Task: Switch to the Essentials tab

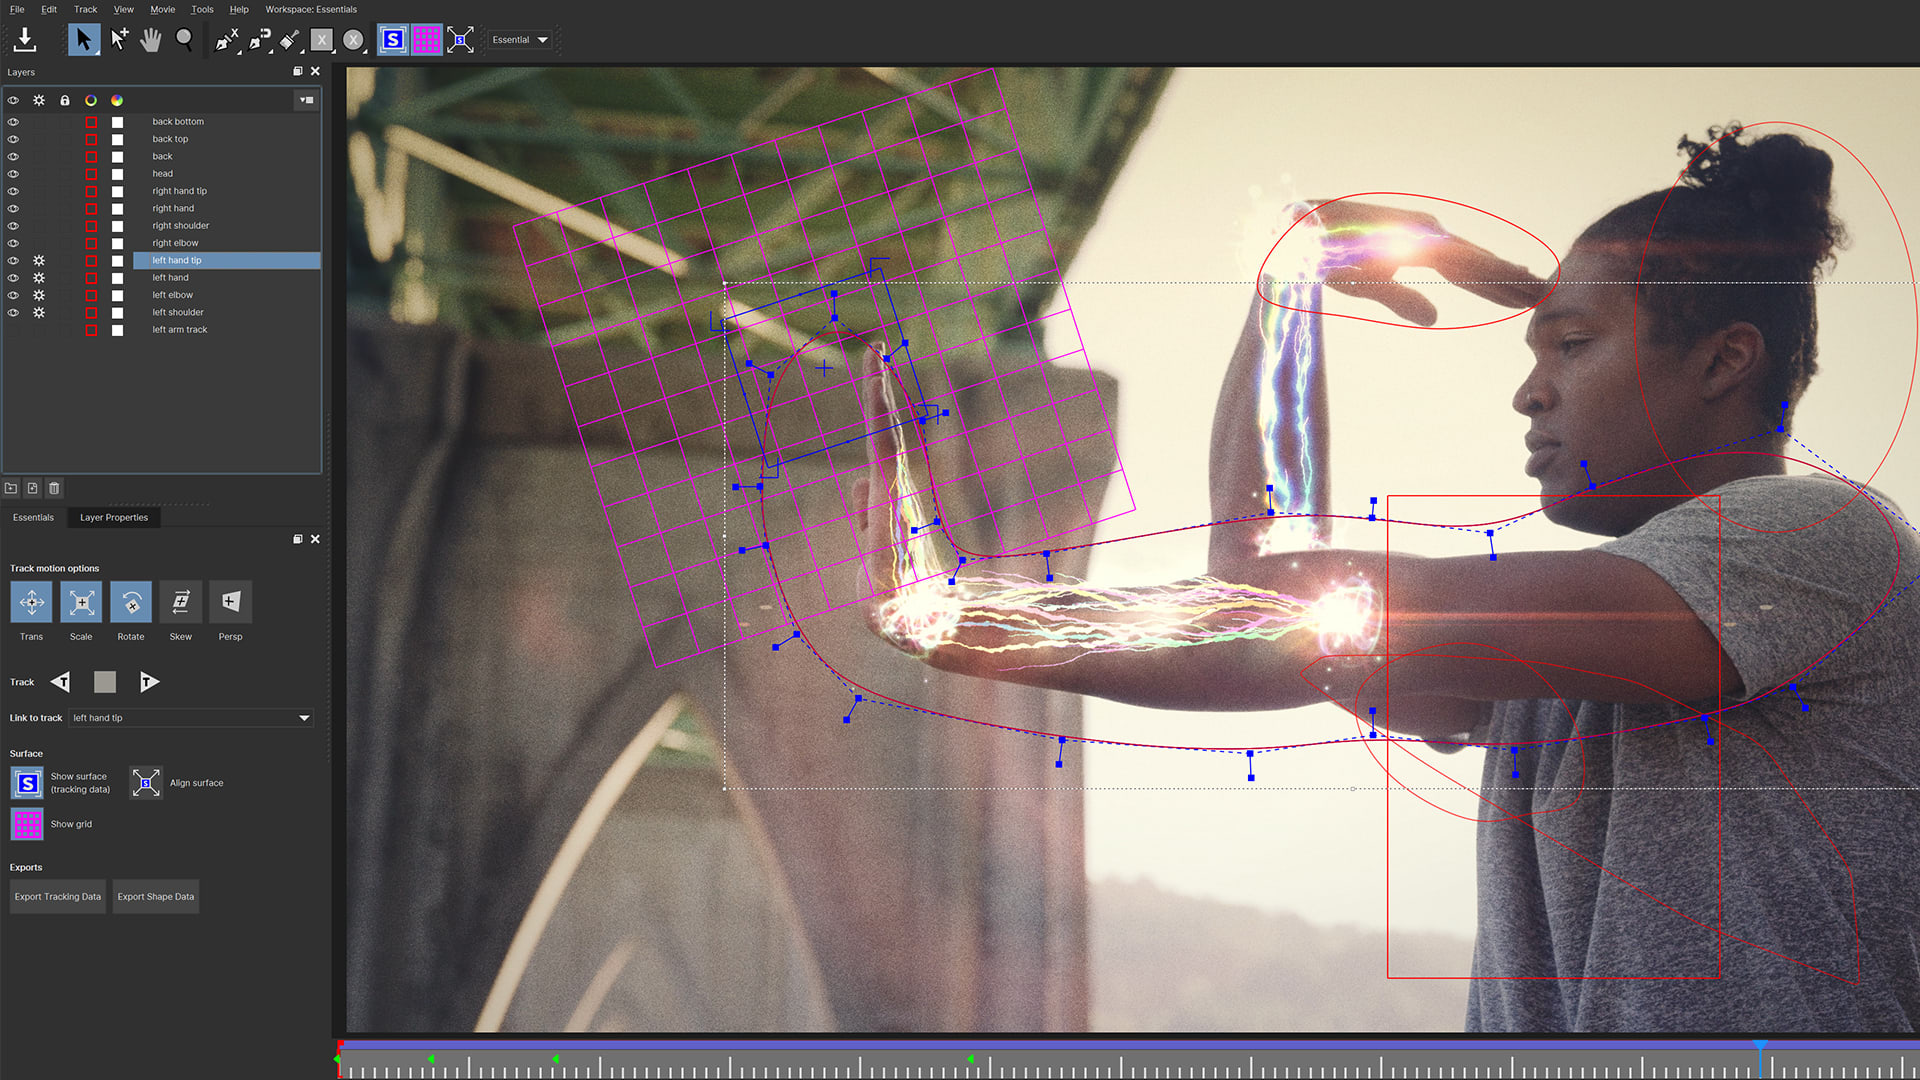Action: [x=33, y=517]
